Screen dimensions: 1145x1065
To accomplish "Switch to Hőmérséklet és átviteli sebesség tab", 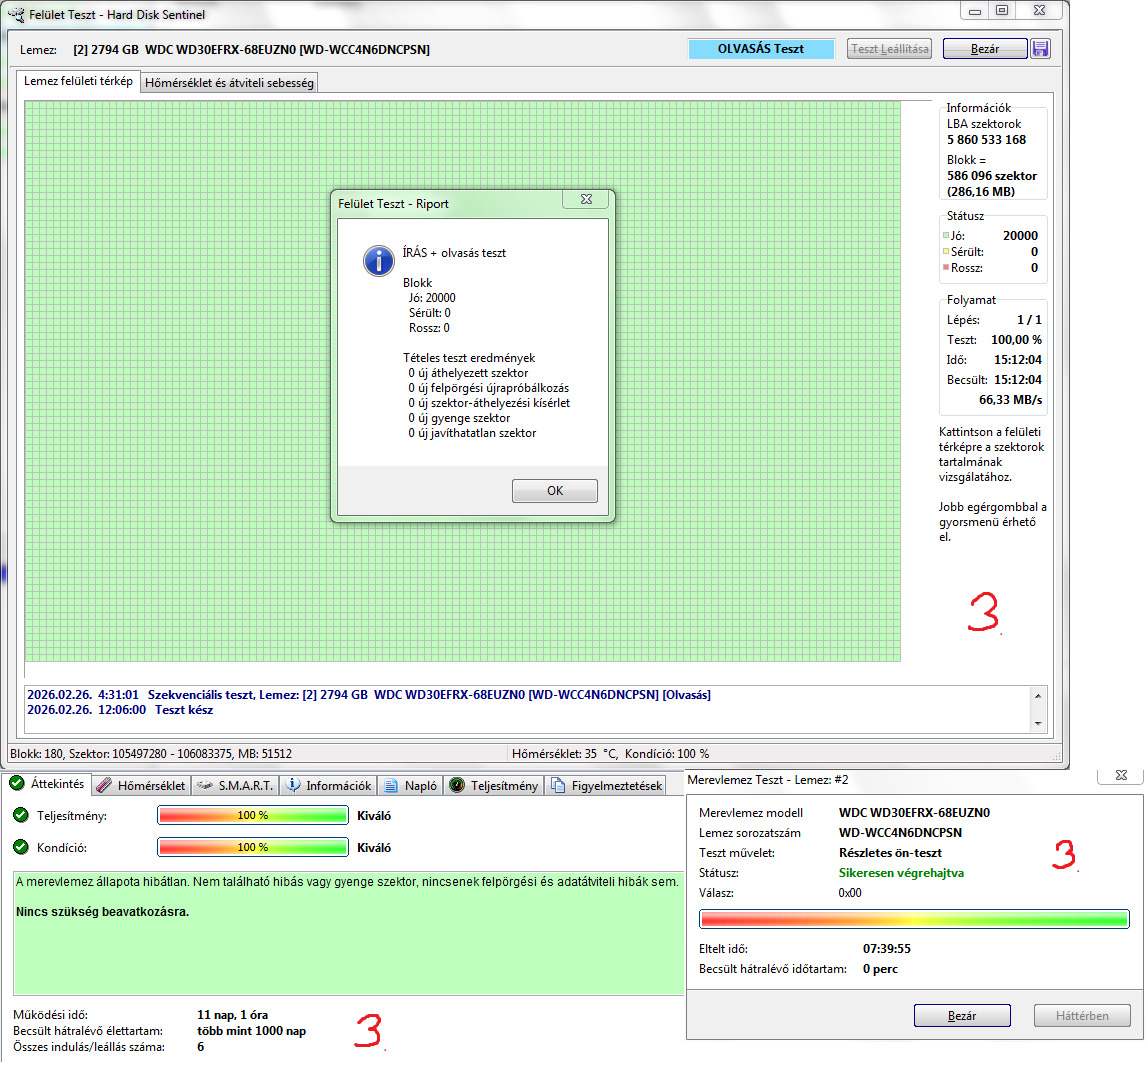I will 229,83.
